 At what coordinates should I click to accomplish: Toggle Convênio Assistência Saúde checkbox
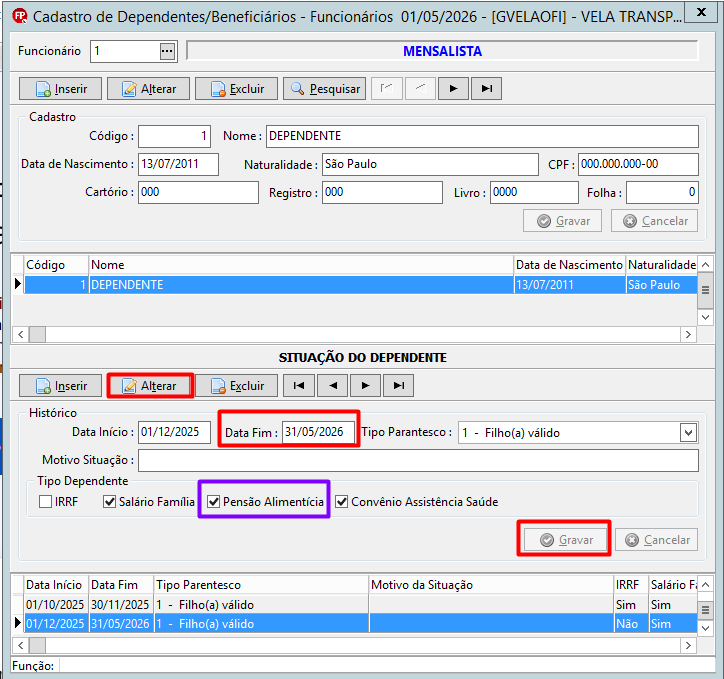pos(342,502)
